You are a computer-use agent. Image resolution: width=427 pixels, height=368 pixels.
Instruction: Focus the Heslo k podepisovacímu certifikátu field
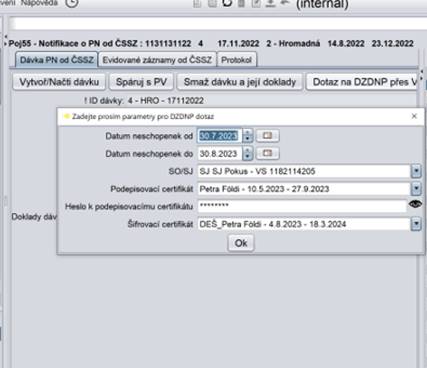click(x=302, y=206)
